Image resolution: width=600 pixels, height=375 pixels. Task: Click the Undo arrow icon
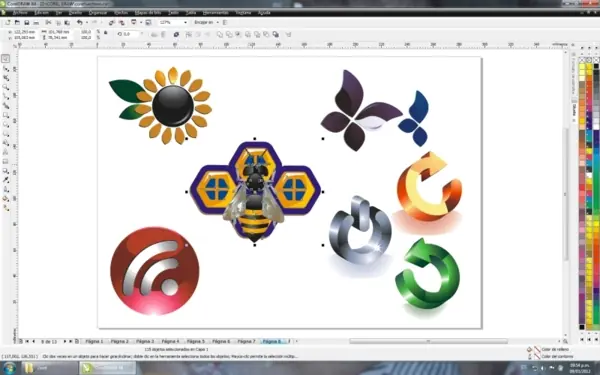pyautogui.click(x=80, y=23)
